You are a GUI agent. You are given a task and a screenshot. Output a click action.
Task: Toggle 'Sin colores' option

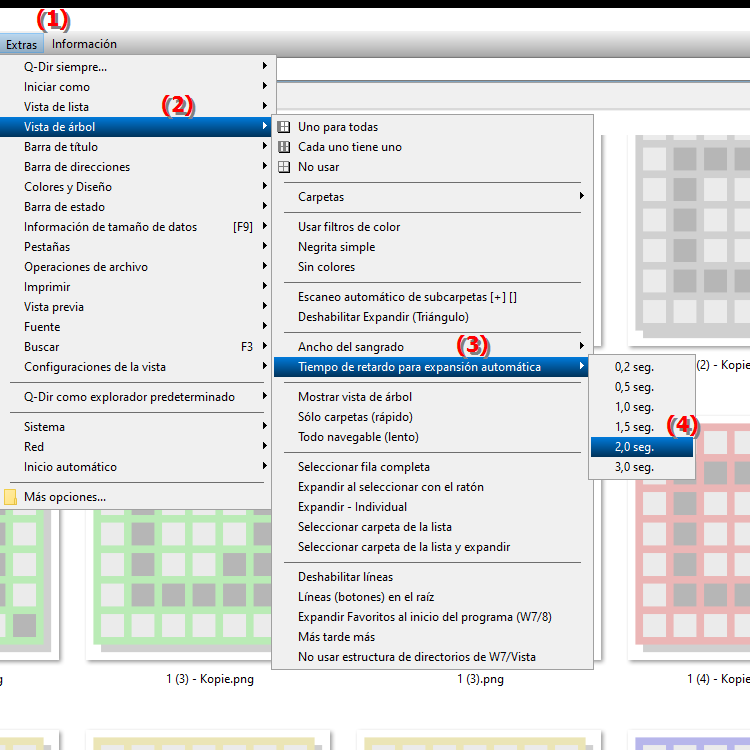tap(430, 267)
